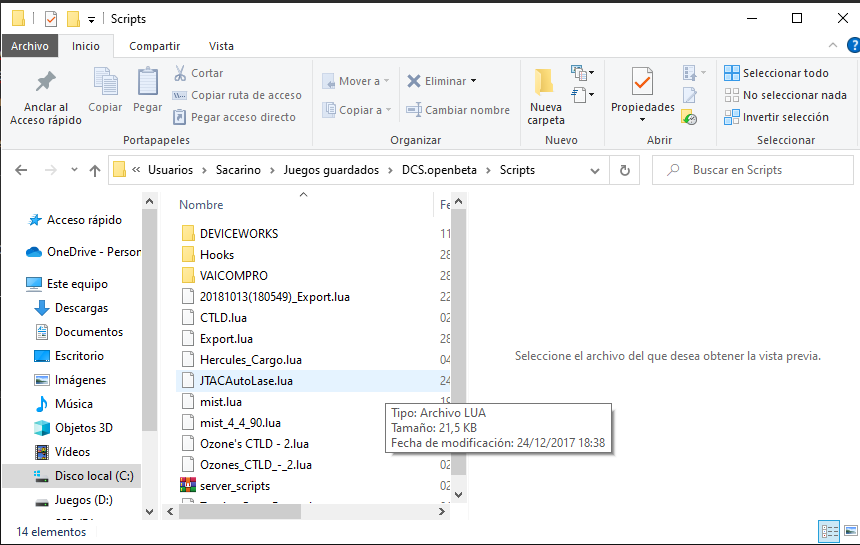Screen dimensions: 860x545
Task: Select the CTLD.lua file
Action: [x=223, y=318]
